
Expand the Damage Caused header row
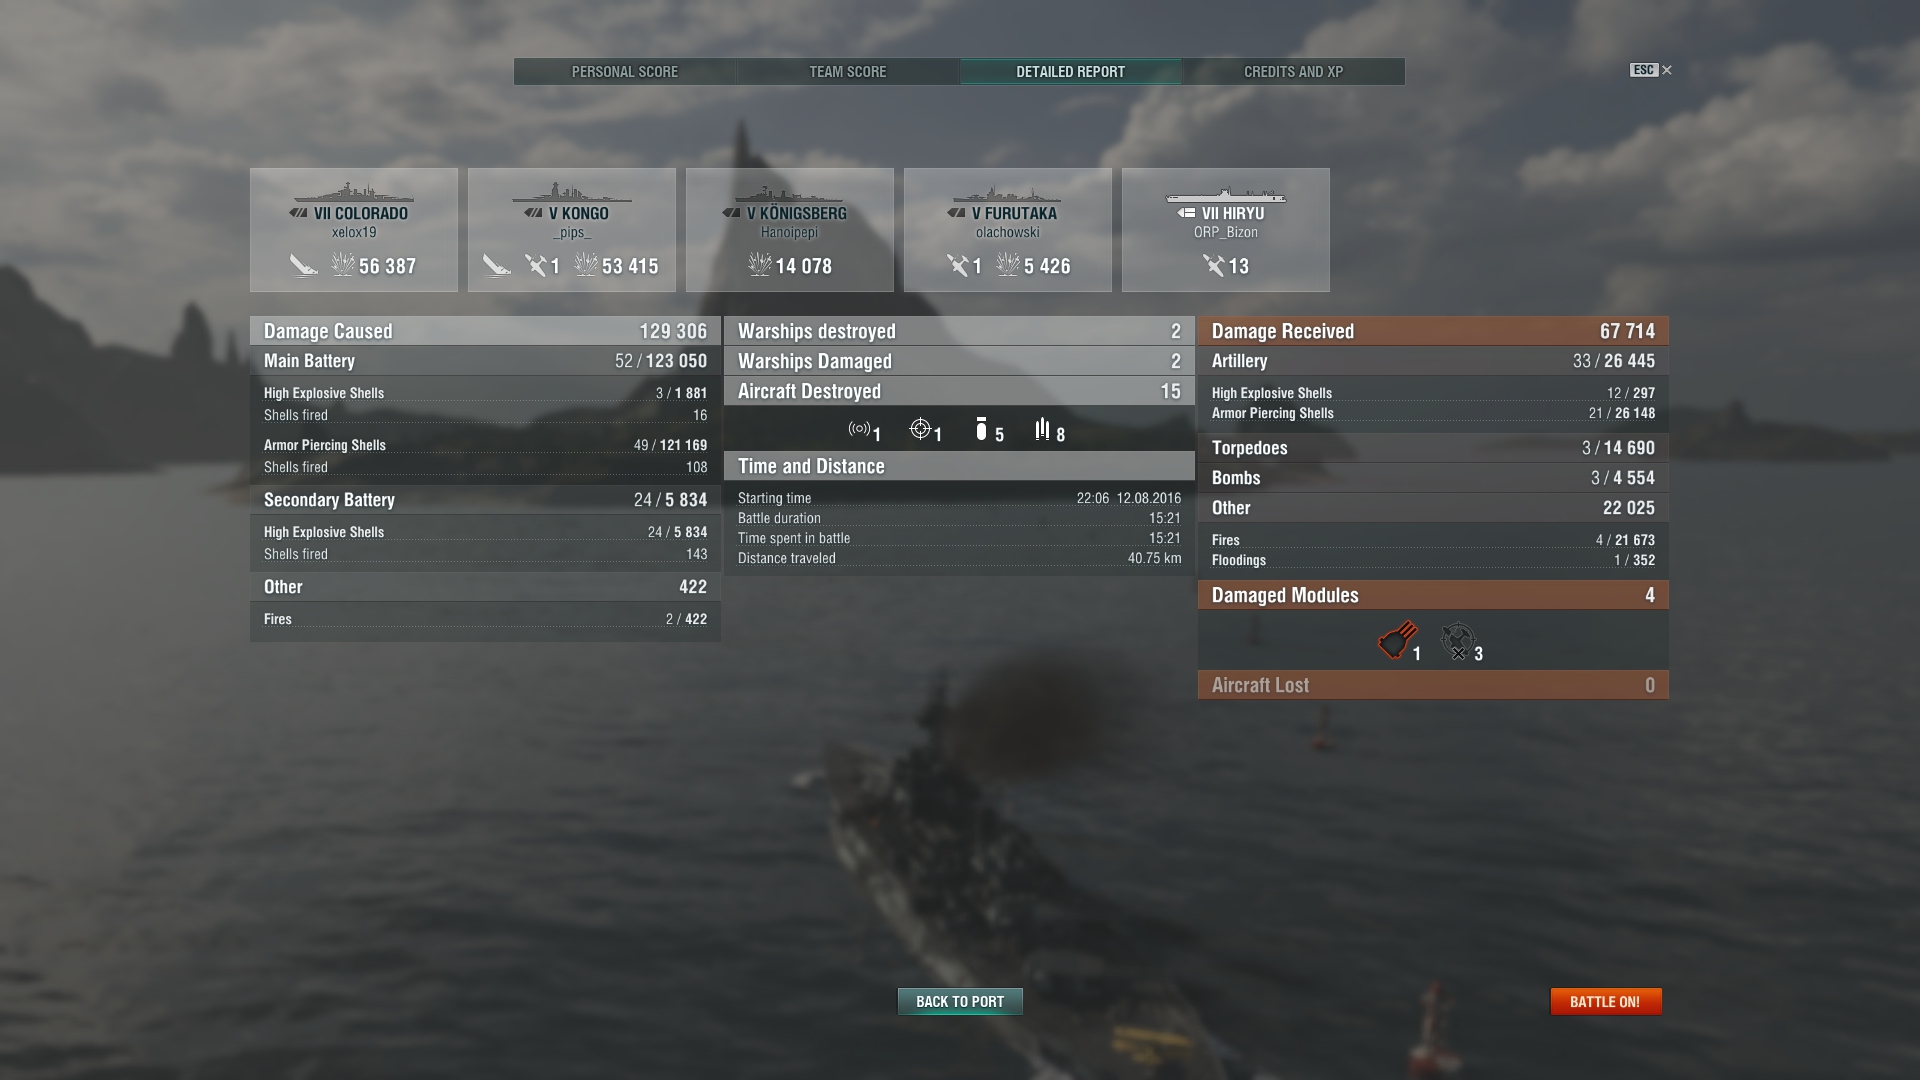pyautogui.click(x=485, y=331)
